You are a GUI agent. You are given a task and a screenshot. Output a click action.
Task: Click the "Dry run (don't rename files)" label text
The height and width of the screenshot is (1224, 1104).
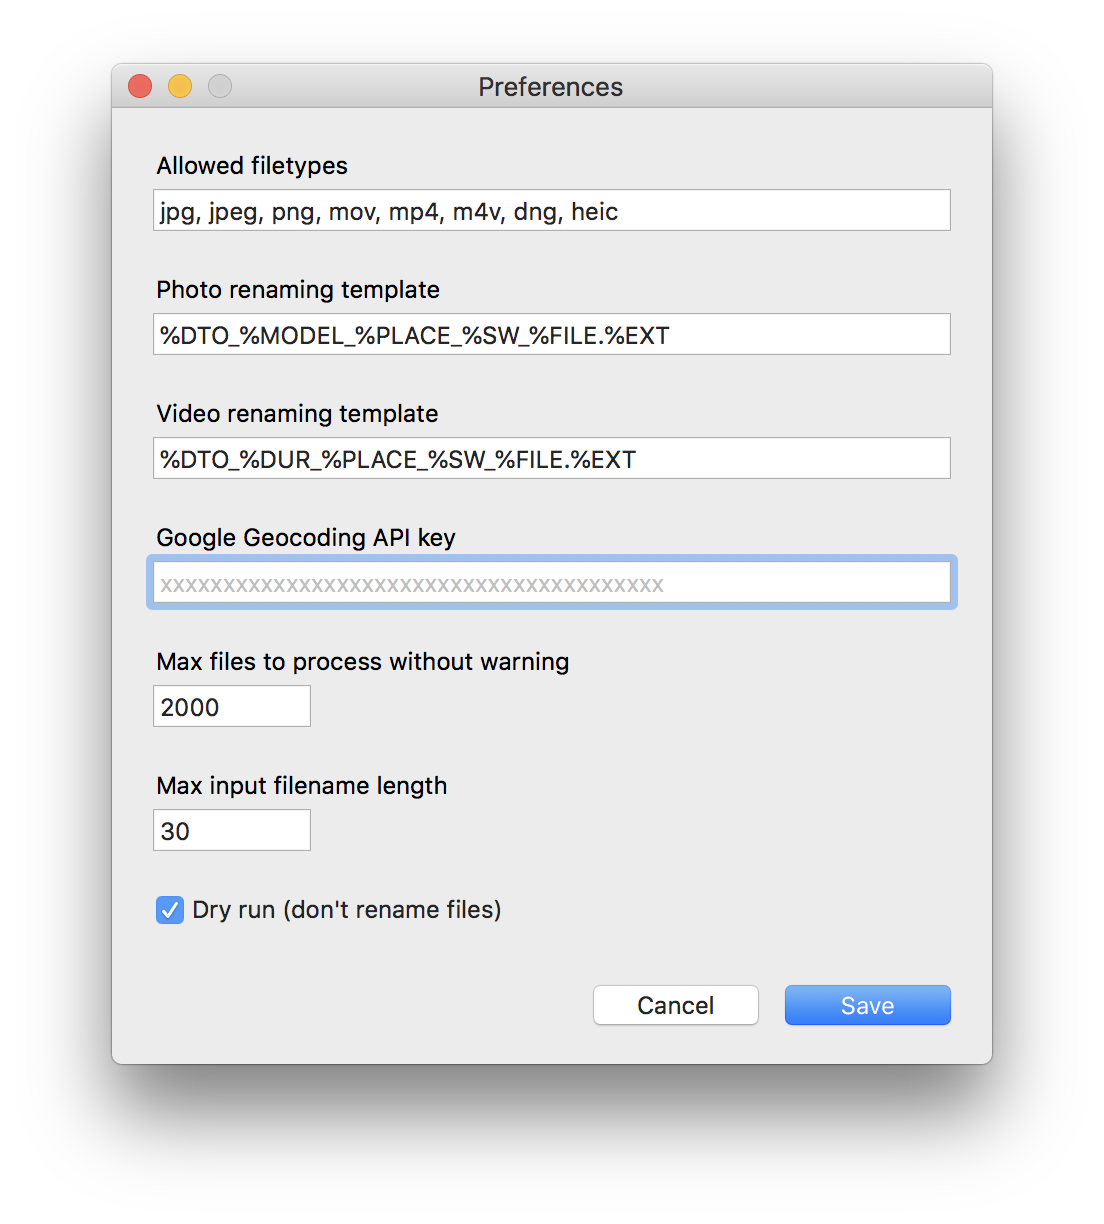point(347,910)
